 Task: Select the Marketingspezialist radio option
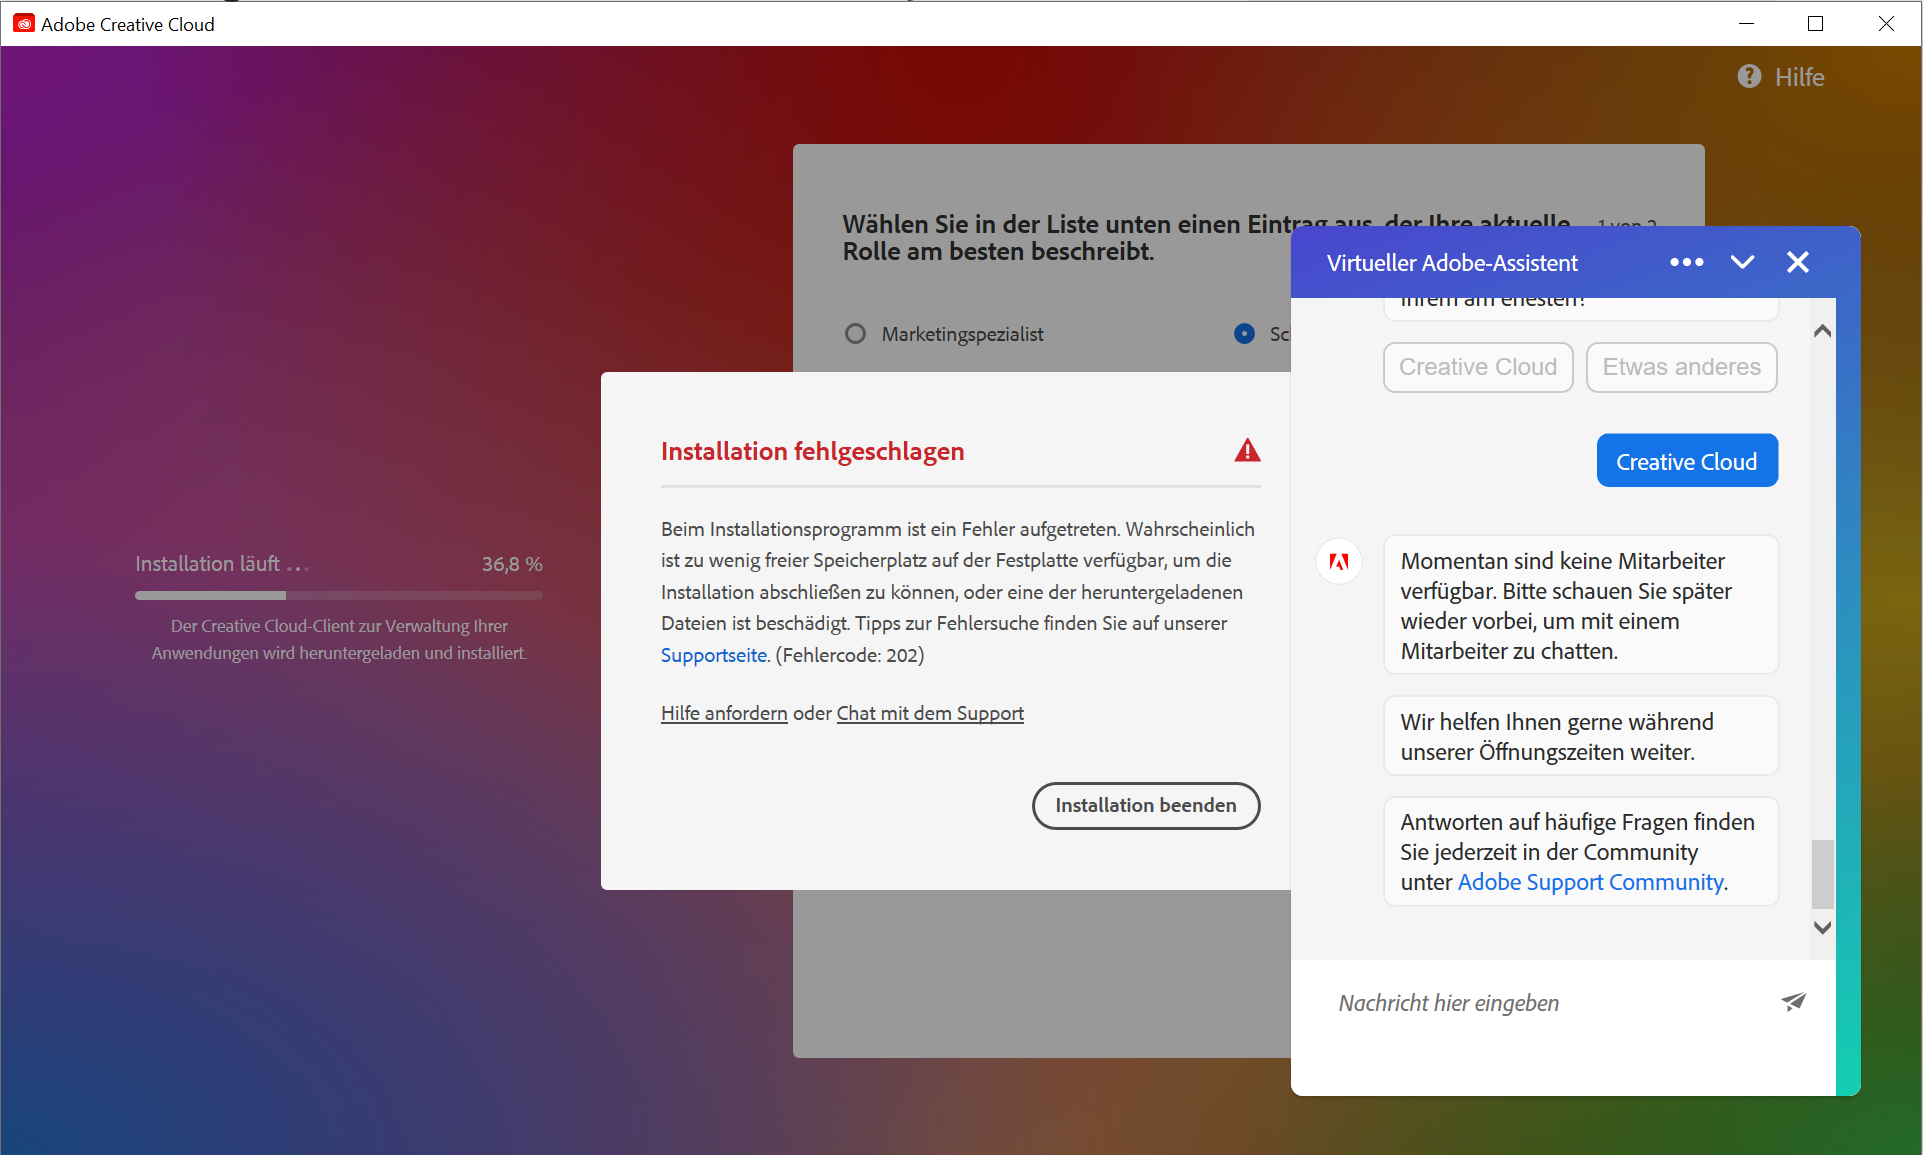[855, 334]
